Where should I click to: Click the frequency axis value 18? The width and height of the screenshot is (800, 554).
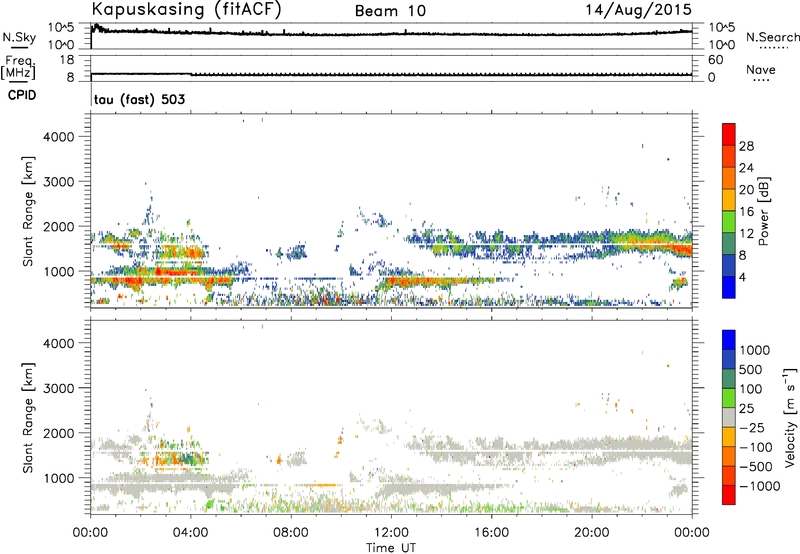tap(67, 60)
